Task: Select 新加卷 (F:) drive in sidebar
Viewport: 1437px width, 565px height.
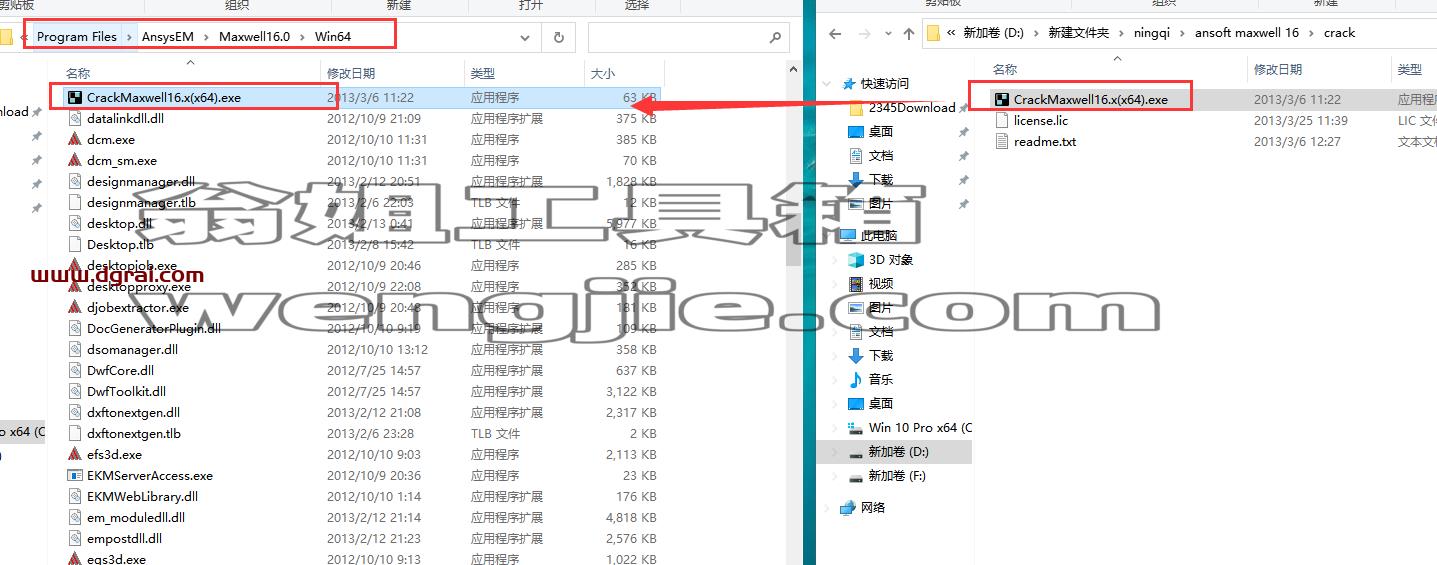Action: (897, 475)
